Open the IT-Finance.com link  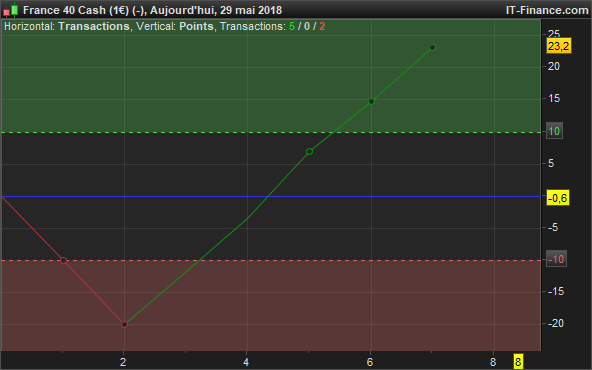coord(547,10)
